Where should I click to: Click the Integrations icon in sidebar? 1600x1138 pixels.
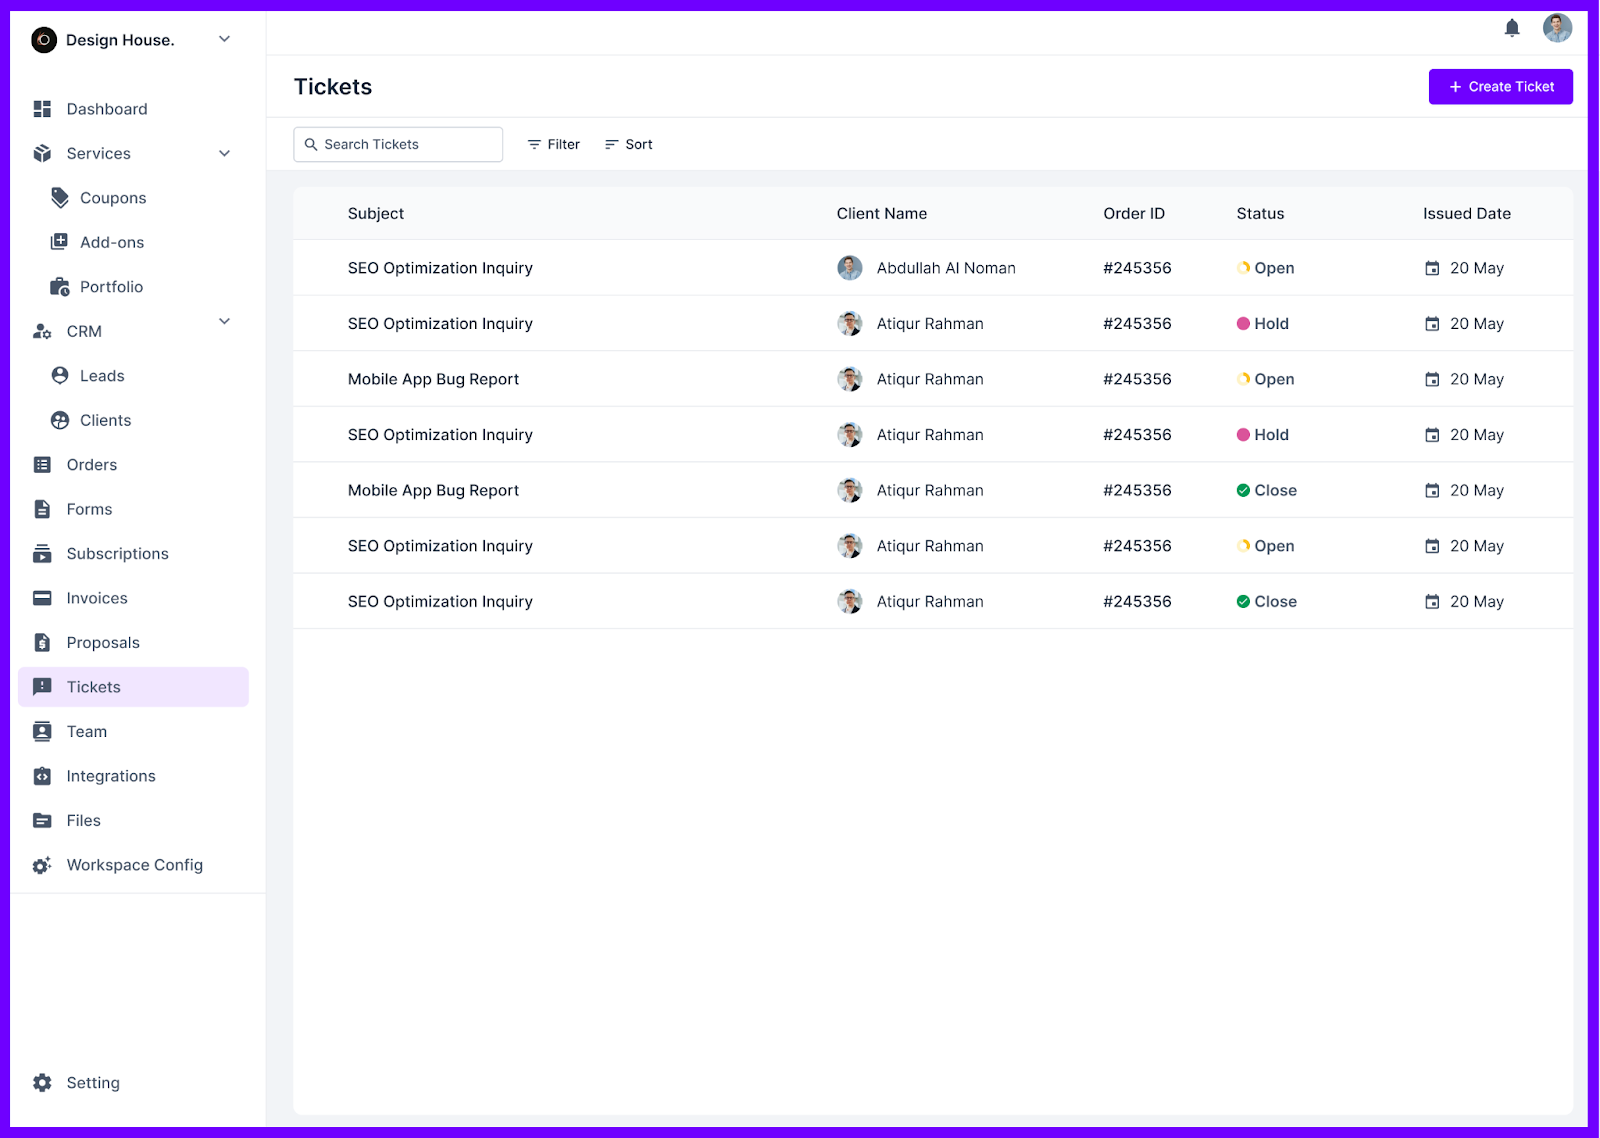point(42,776)
